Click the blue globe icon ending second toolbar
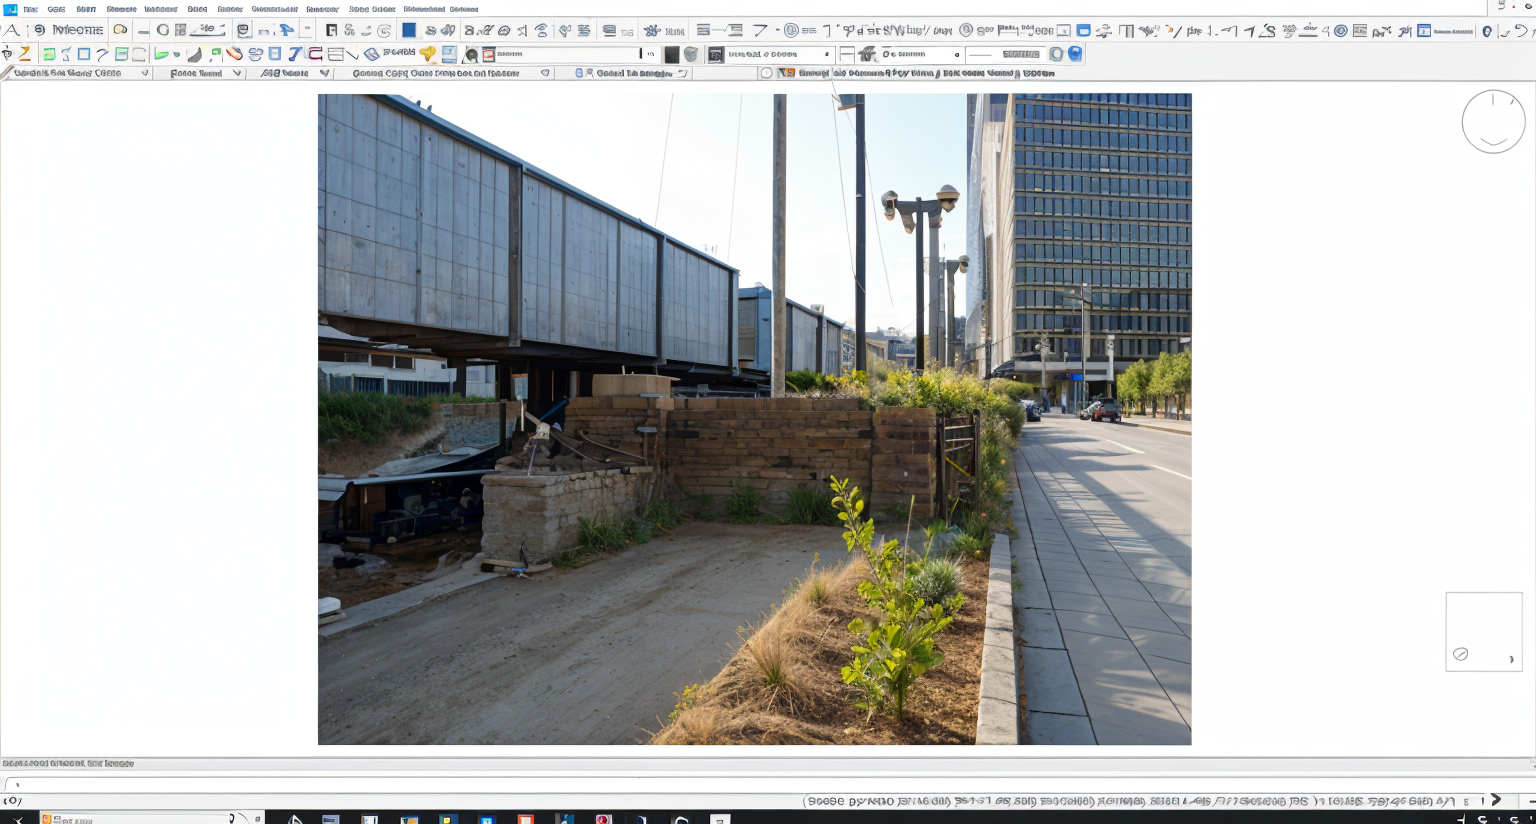Viewport: 1536px width, 824px height. (x=1075, y=54)
